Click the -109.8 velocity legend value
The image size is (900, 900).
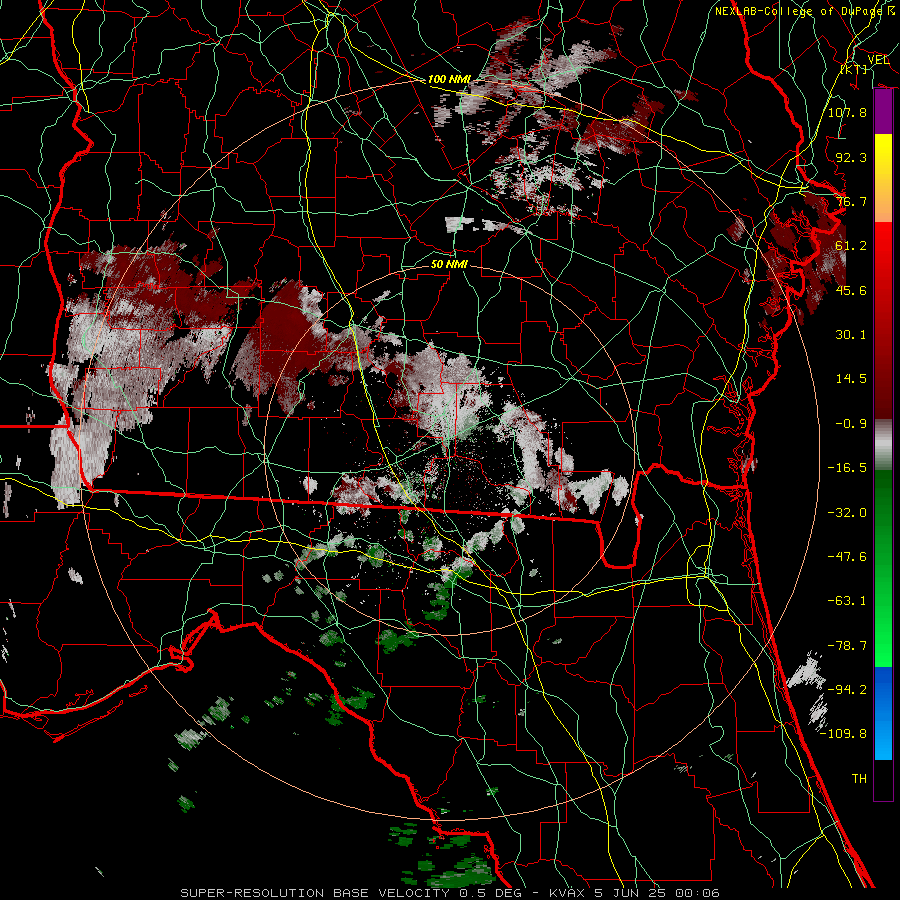[843, 734]
